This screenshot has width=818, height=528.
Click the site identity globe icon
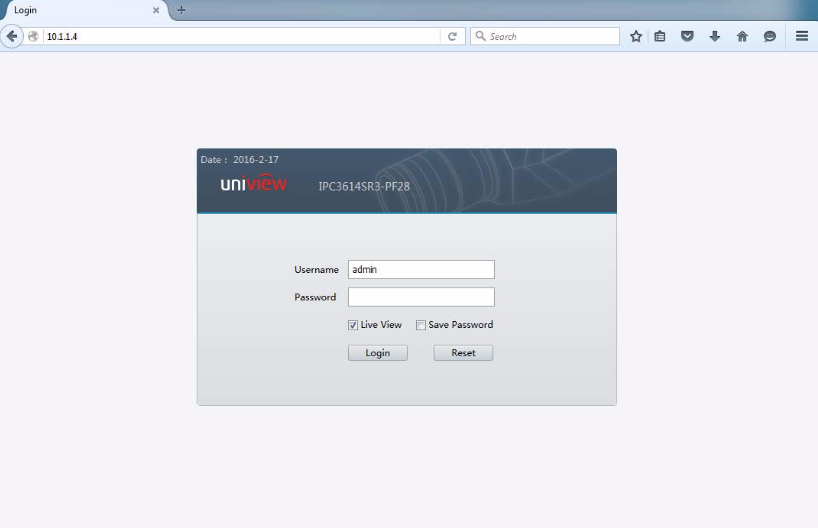tap(33, 37)
